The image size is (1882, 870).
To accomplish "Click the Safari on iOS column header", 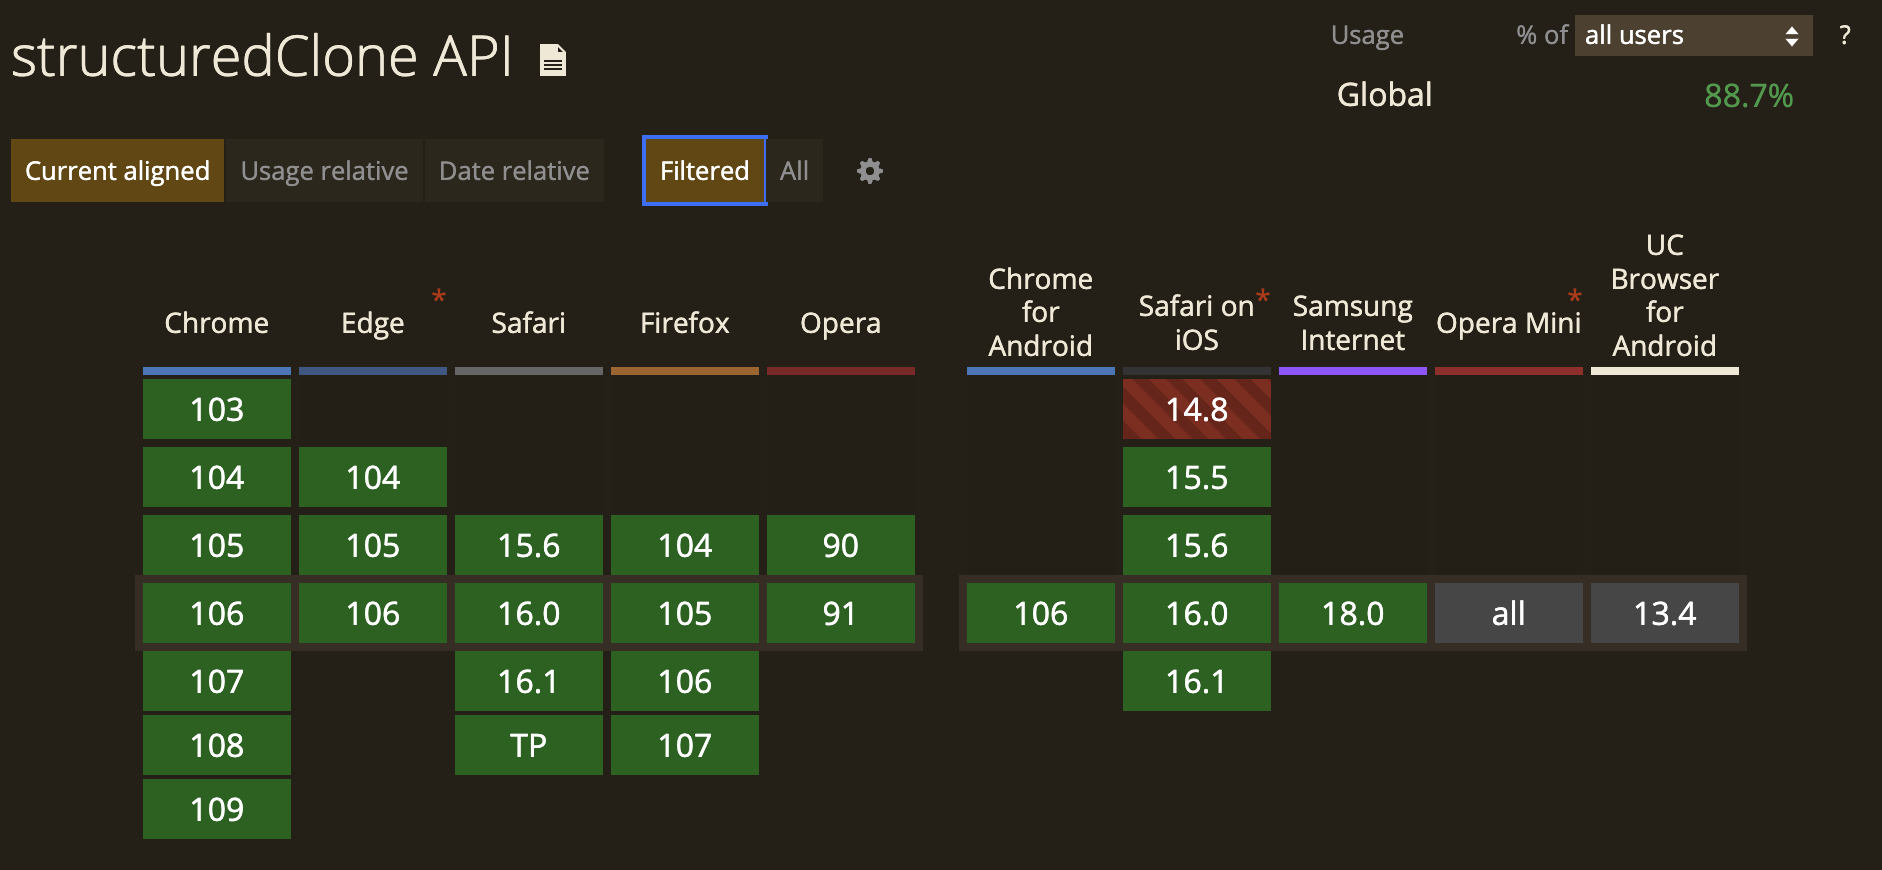I will click(x=1197, y=323).
